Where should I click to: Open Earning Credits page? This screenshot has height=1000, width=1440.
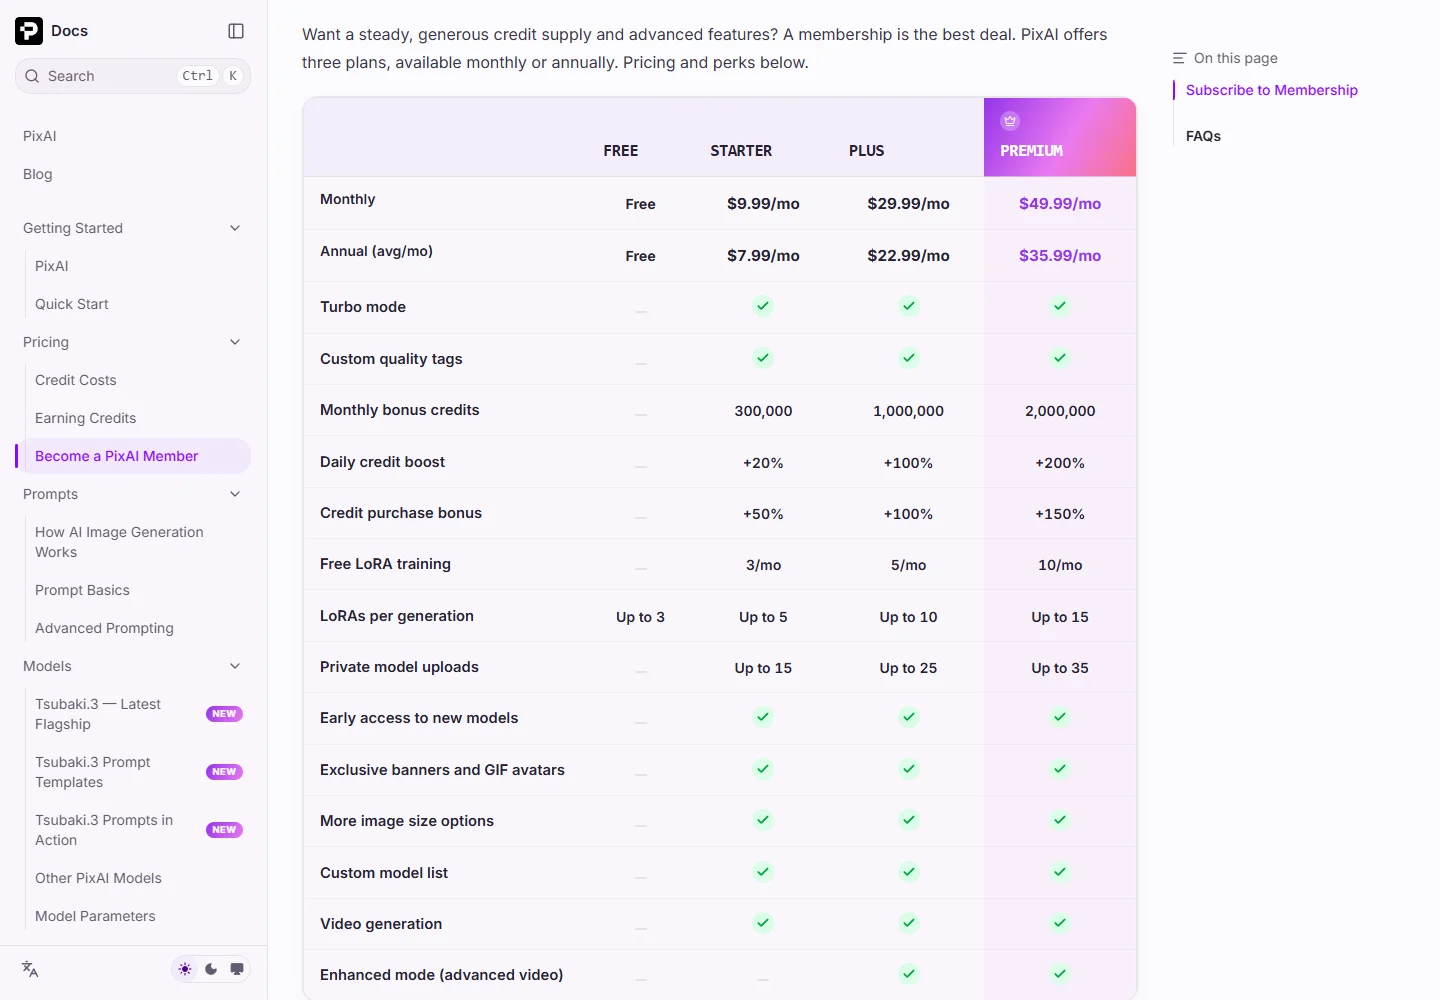[x=86, y=418]
